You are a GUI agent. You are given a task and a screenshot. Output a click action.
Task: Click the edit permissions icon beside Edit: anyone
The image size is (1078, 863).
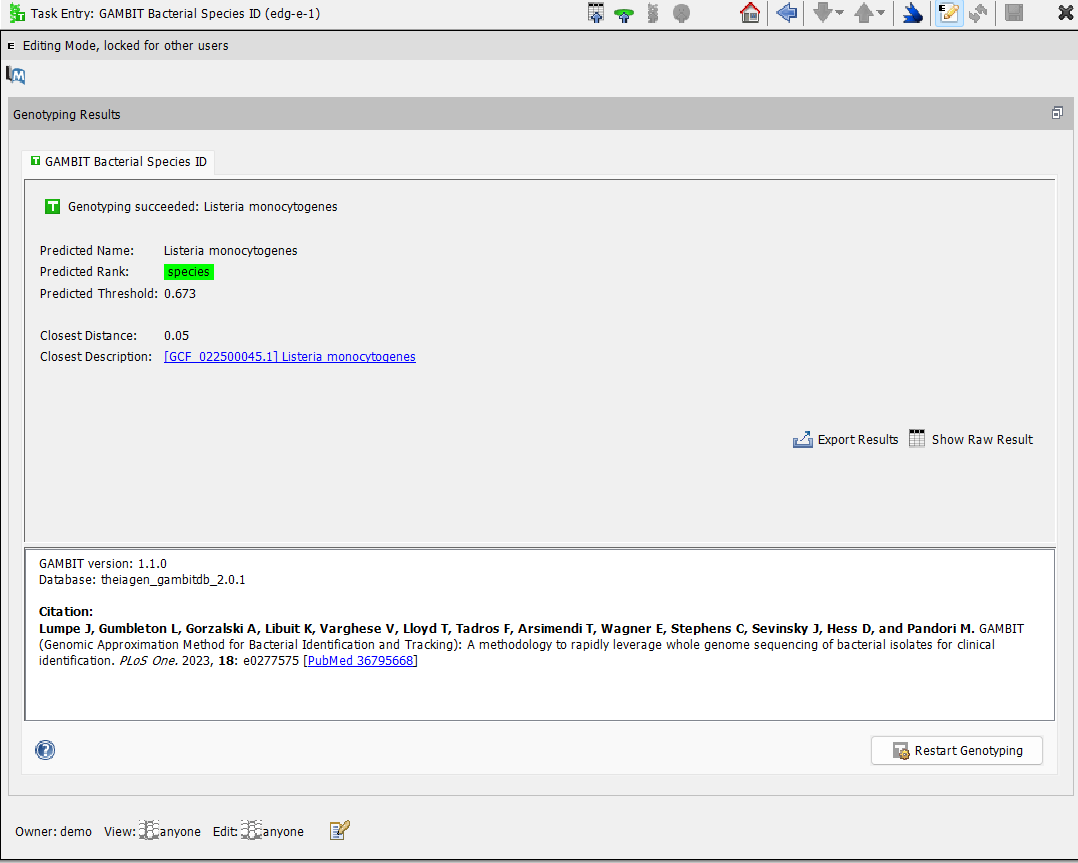click(340, 830)
